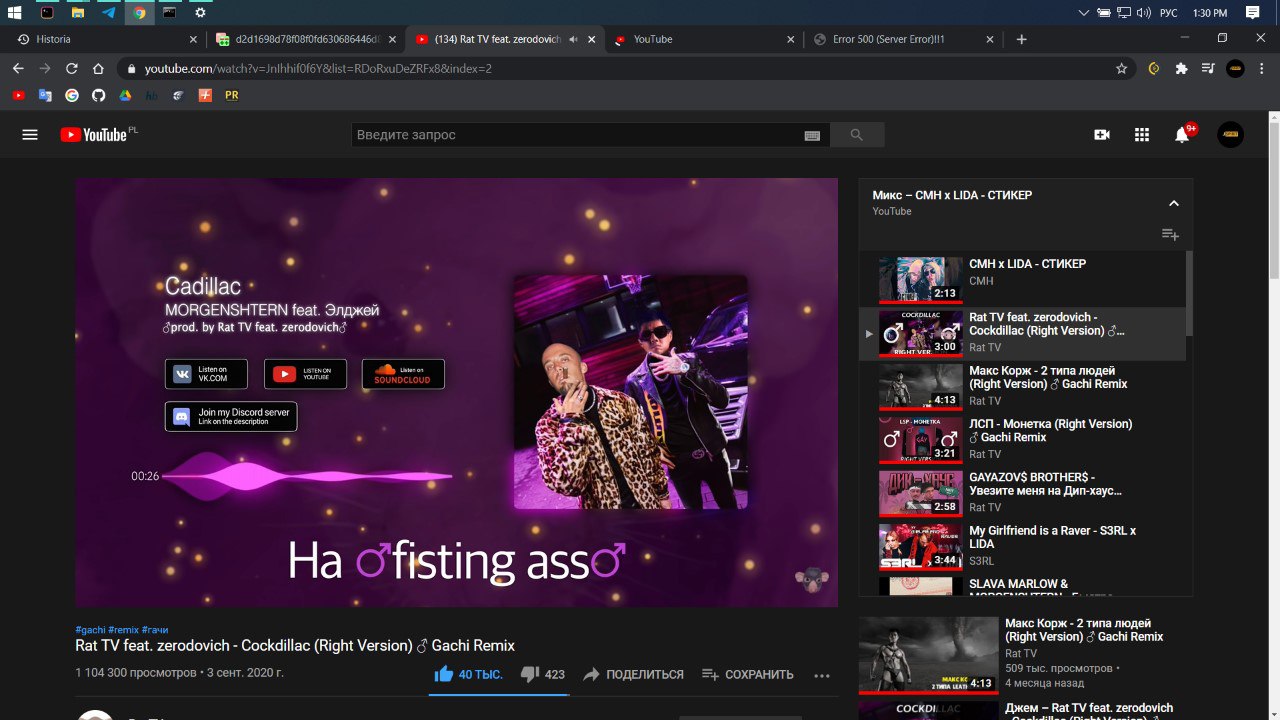1280x720 pixels.
Task: Select Cockdillac (Right Version) in playlist
Action: 1022,333
